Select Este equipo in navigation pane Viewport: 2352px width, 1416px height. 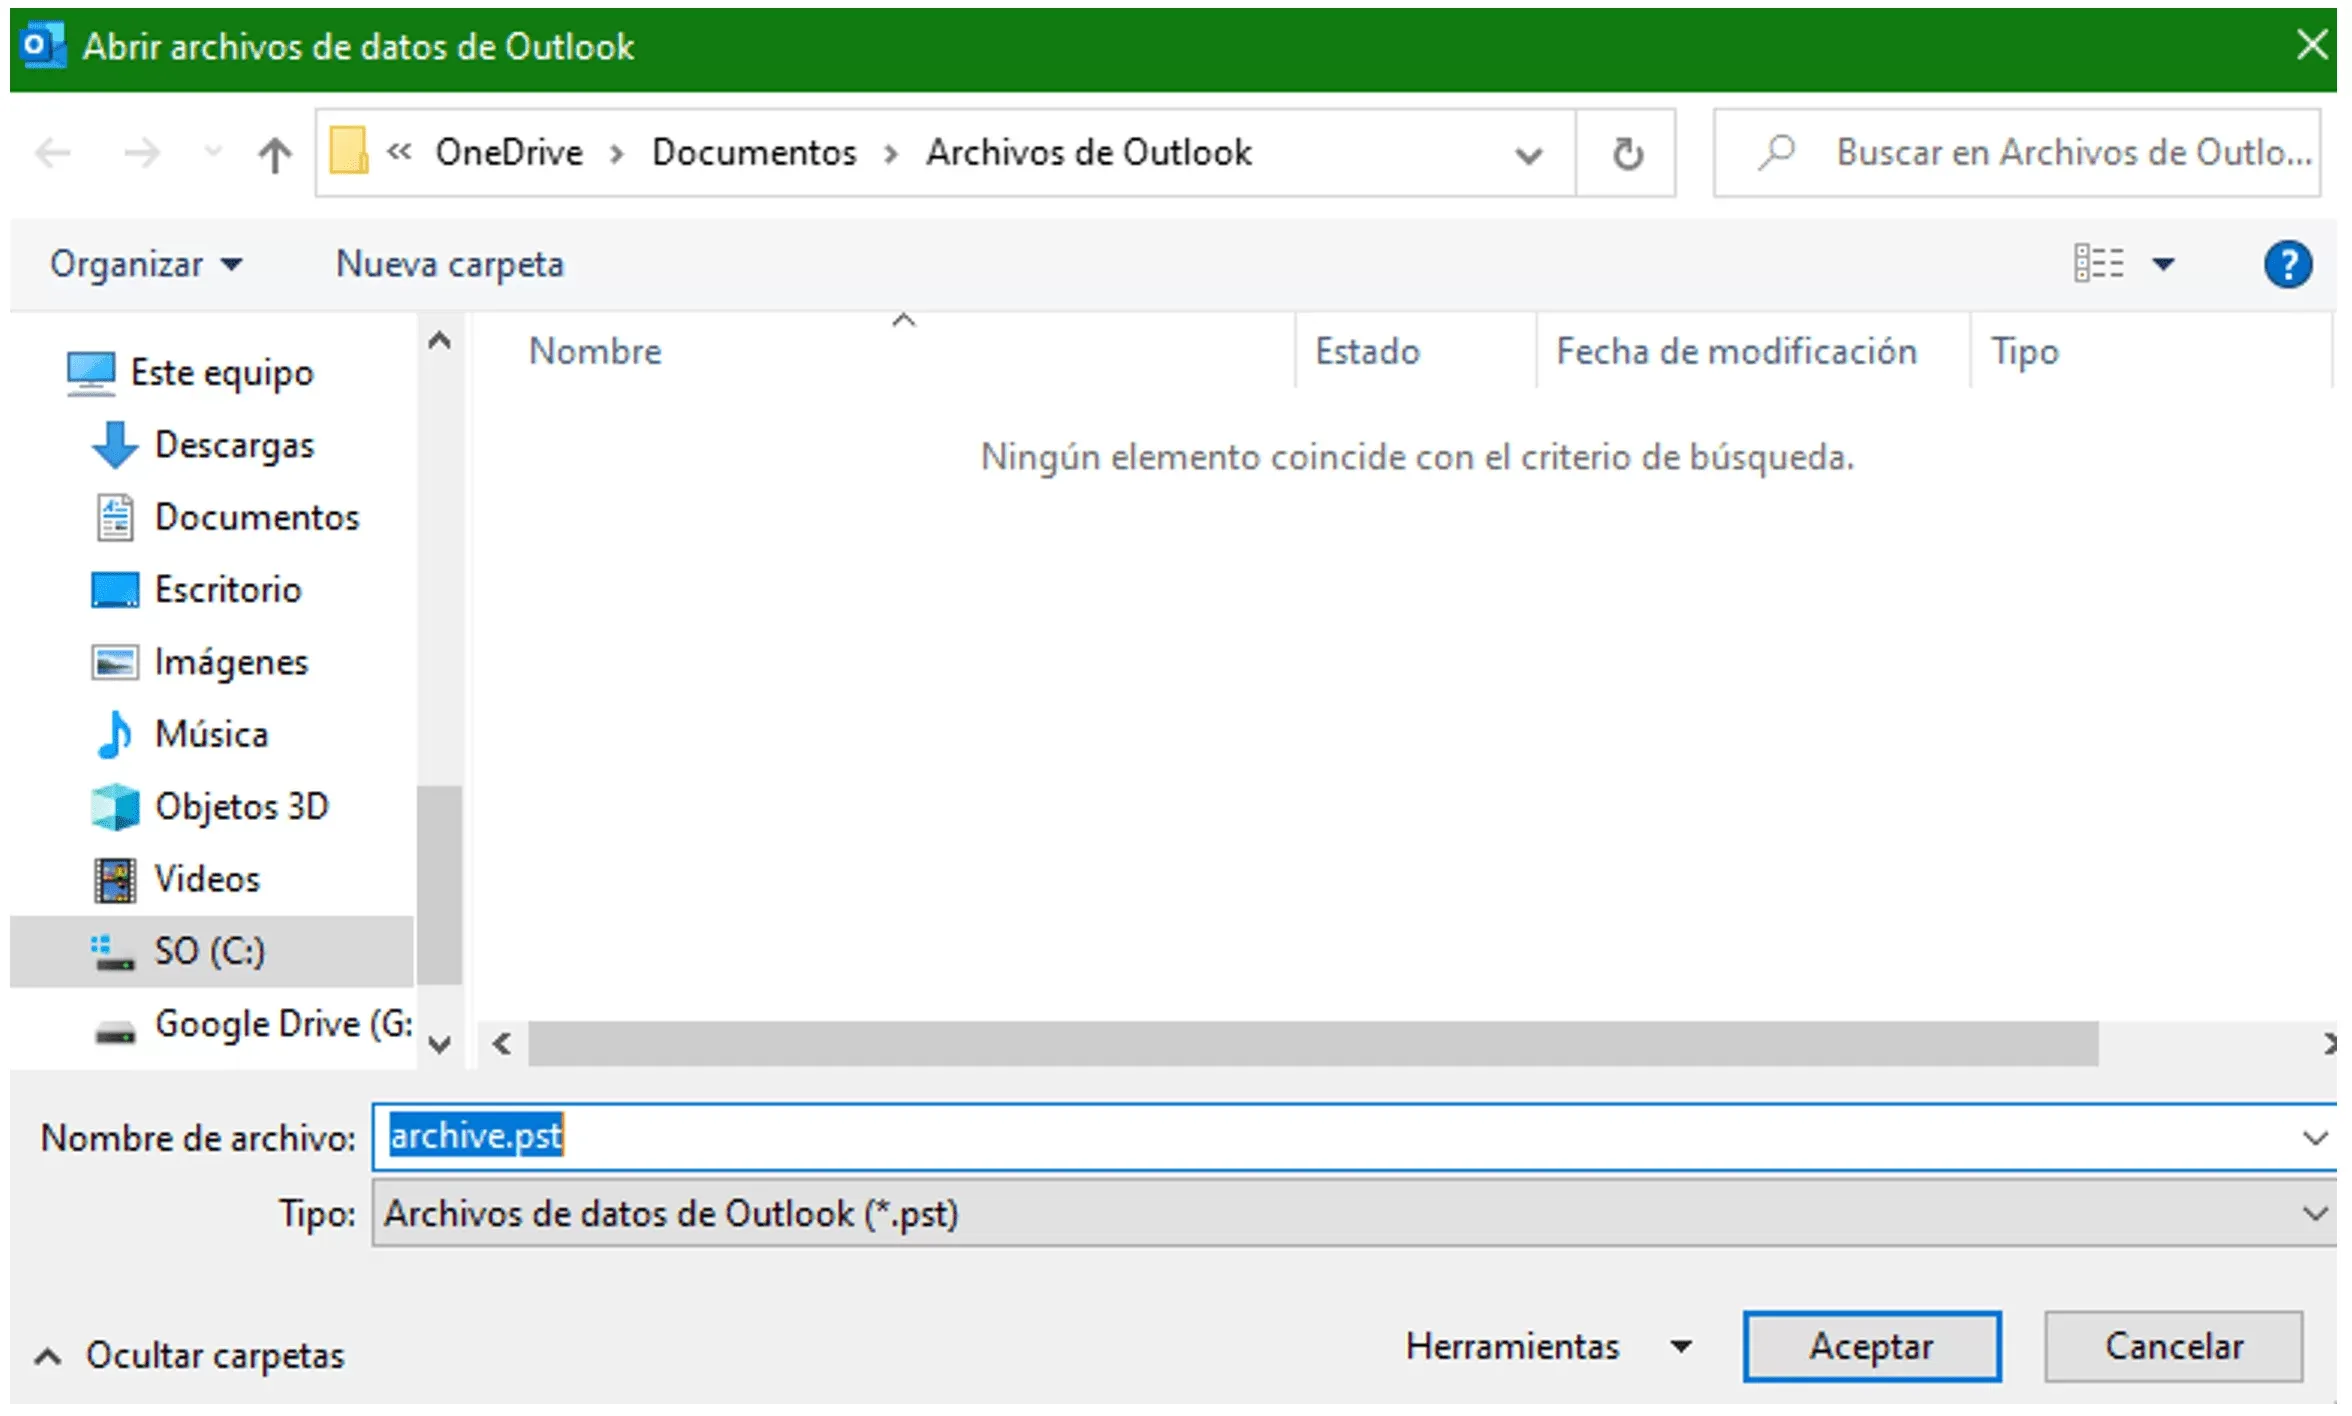(222, 372)
